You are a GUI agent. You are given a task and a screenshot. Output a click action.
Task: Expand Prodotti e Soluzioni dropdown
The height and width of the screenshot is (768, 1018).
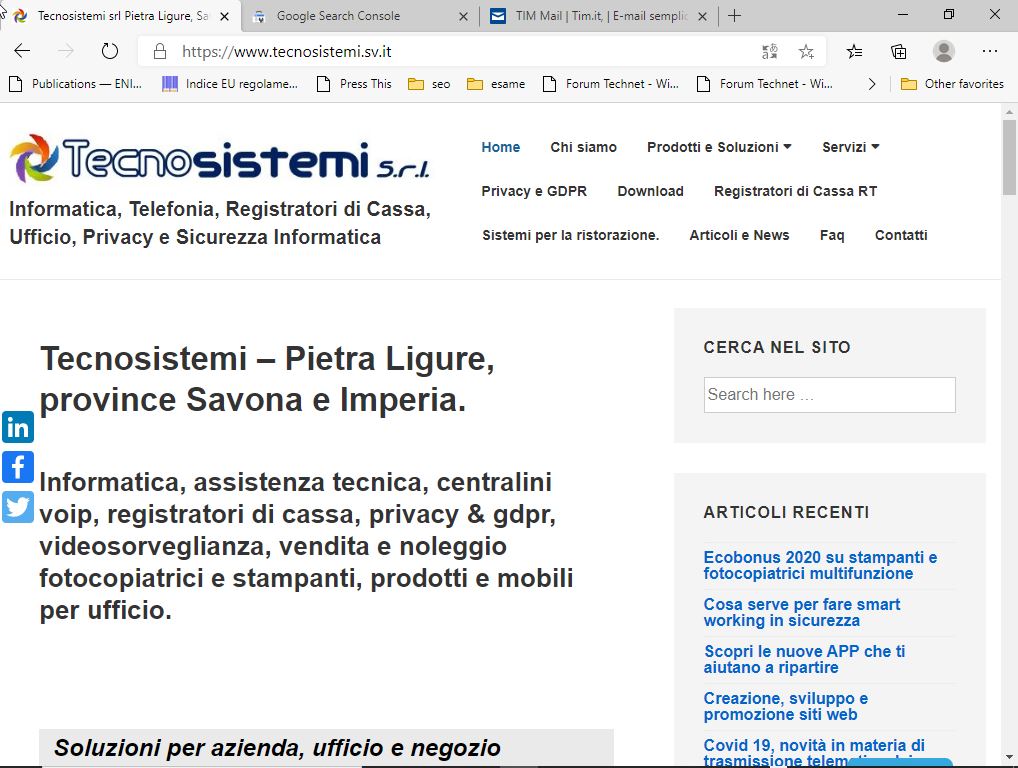[719, 147]
